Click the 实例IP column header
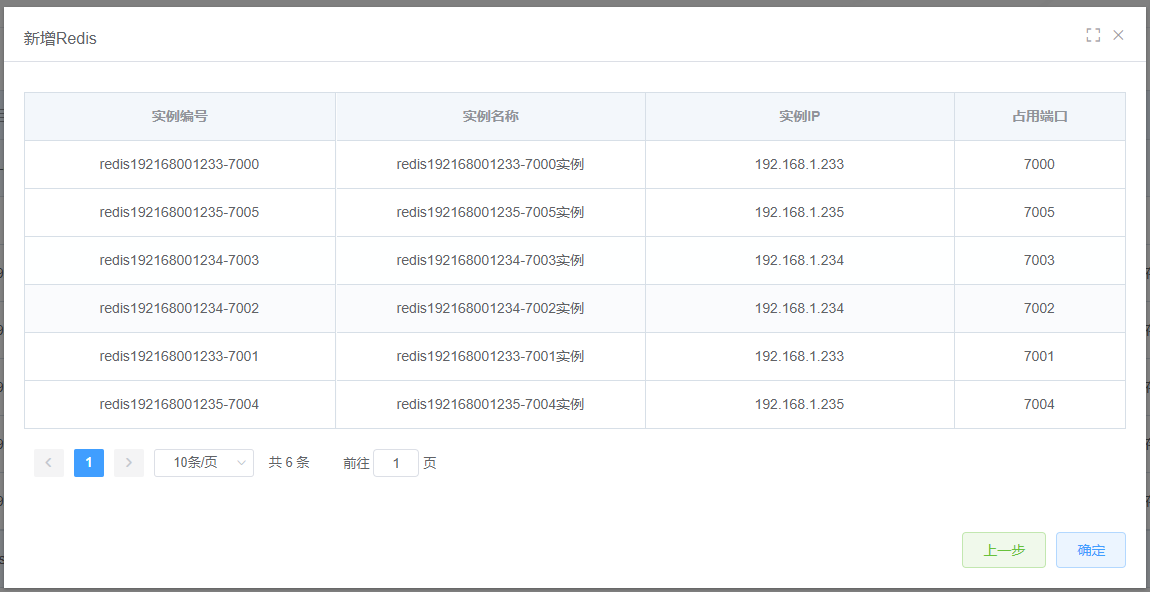This screenshot has height=592, width=1150. tap(799, 117)
